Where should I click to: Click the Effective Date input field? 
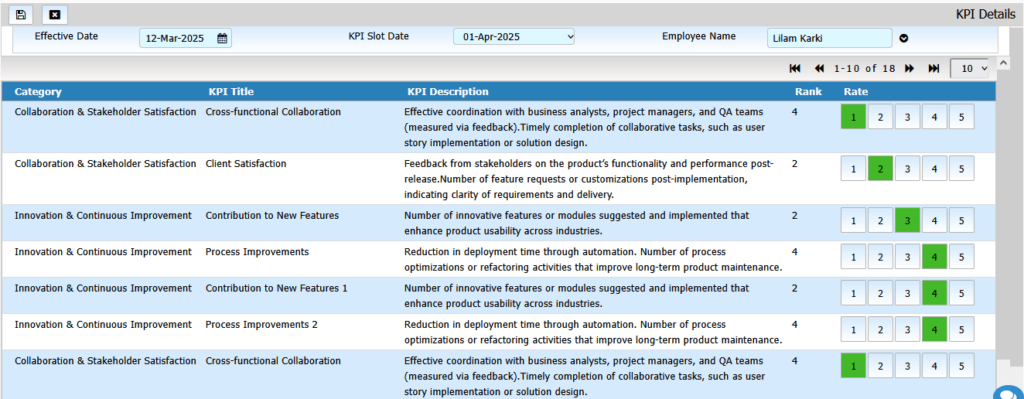pos(185,39)
